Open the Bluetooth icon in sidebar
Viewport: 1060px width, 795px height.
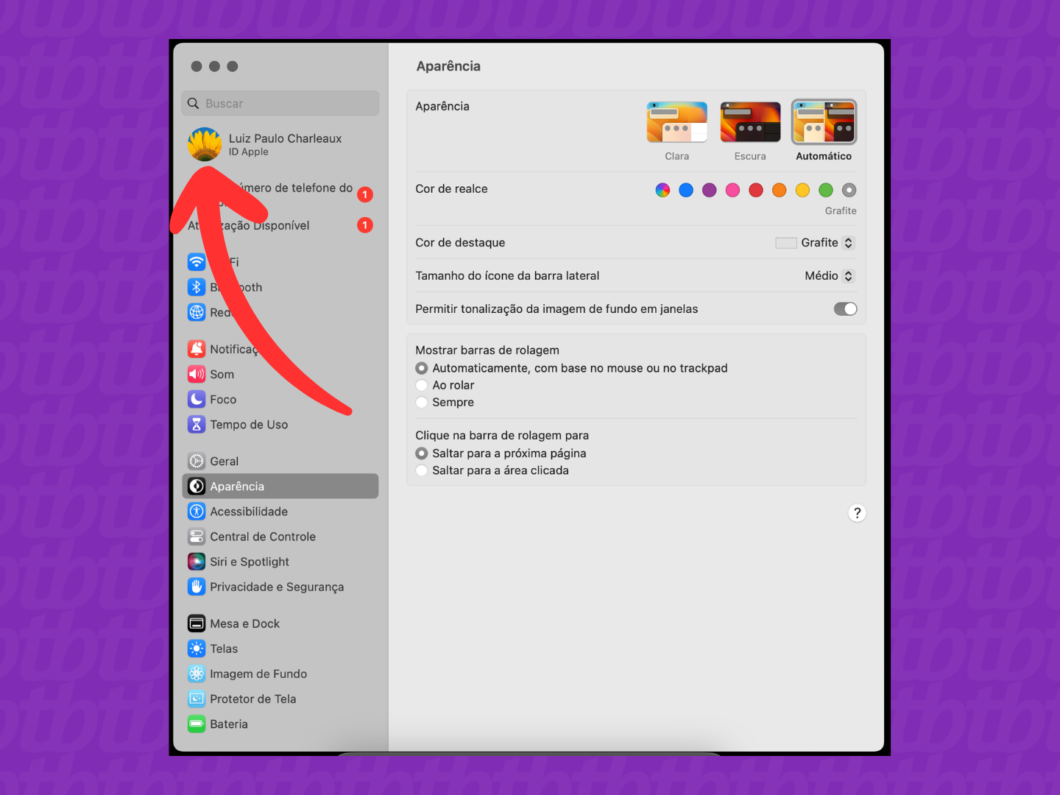pos(196,287)
